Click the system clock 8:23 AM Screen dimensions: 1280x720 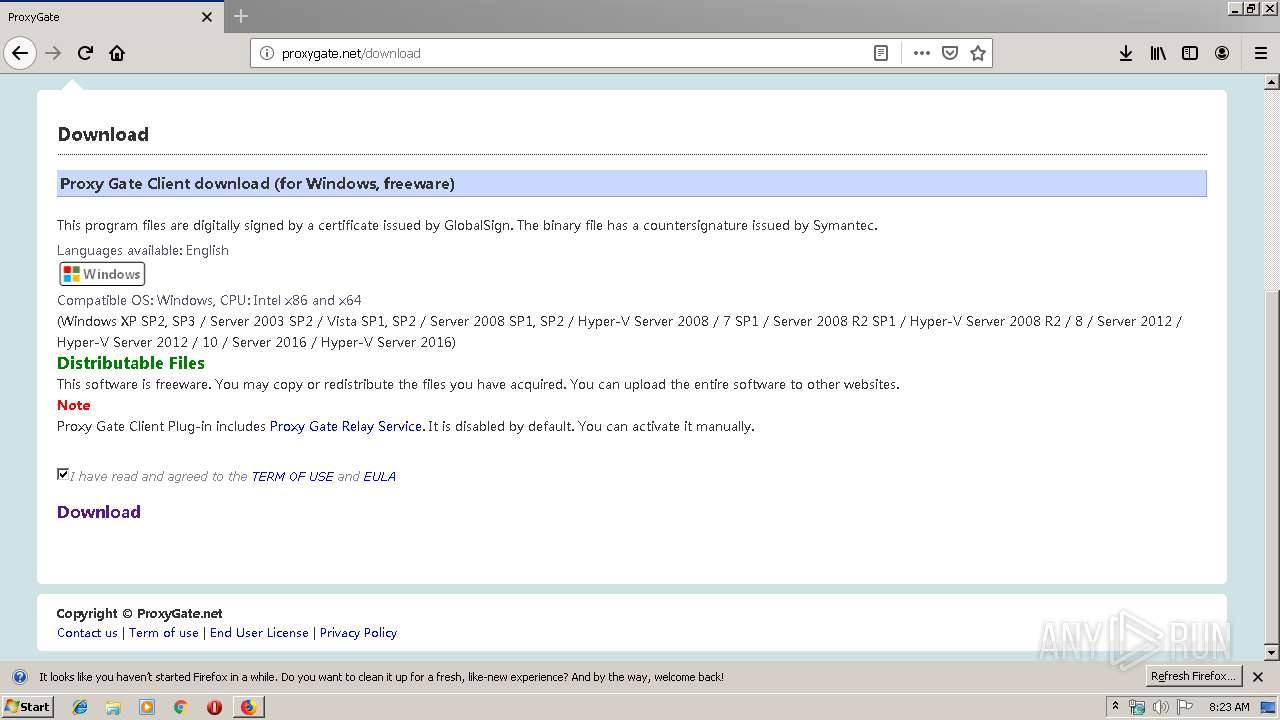pos(1229,707)
